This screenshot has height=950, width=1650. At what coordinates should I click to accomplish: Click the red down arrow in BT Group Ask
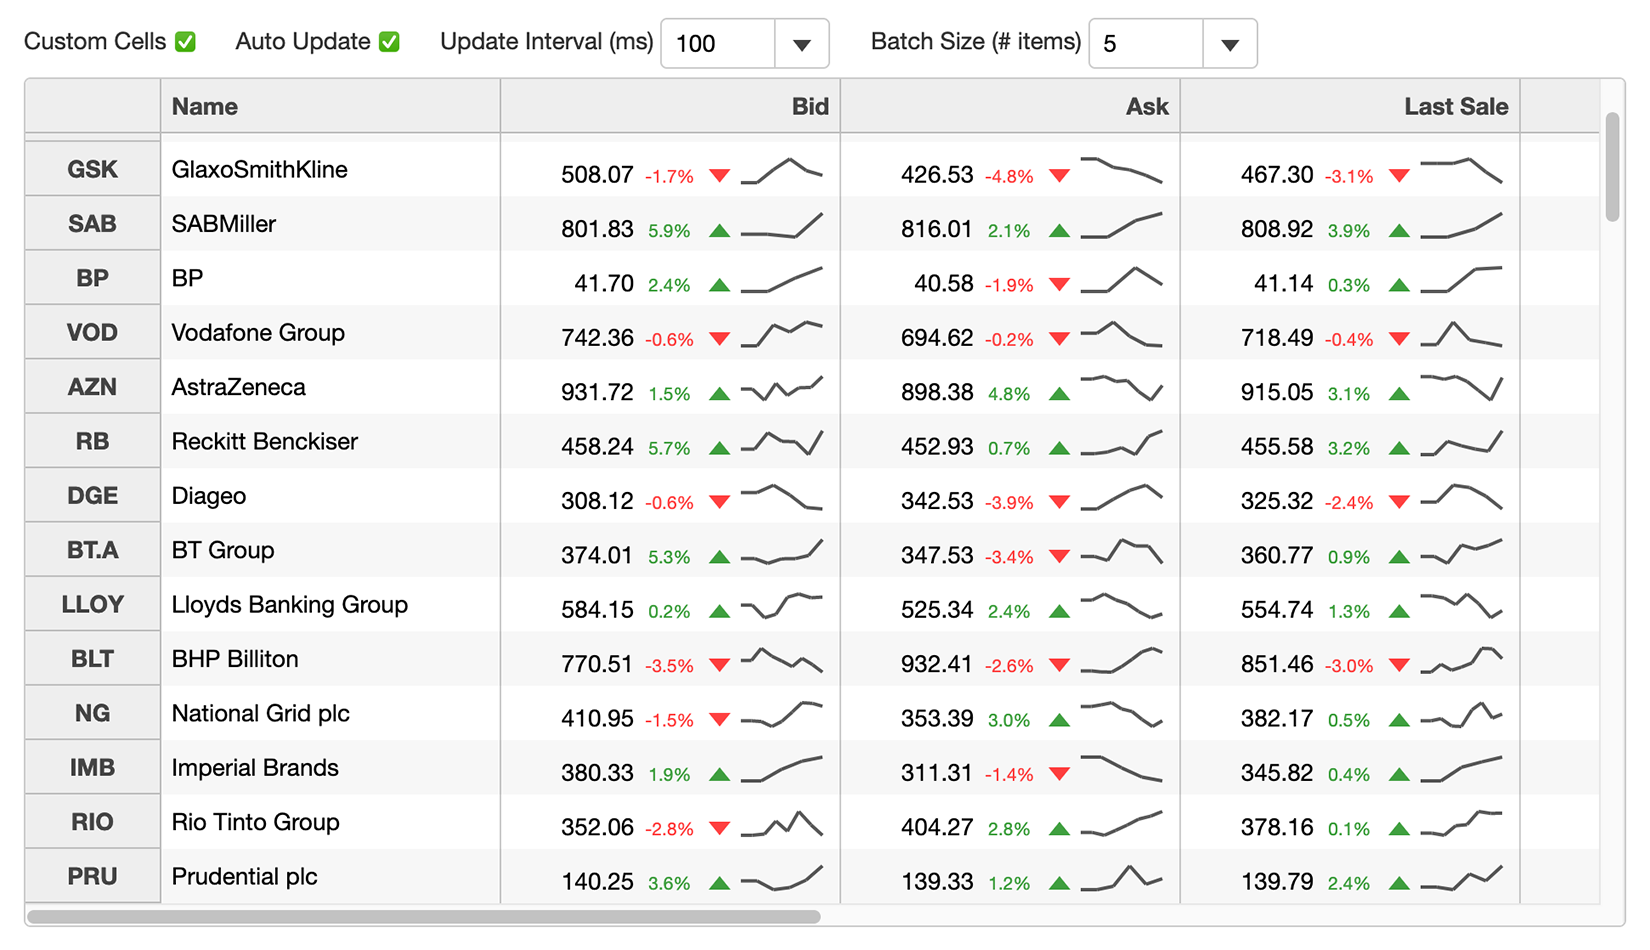[x=1059, y=557]
